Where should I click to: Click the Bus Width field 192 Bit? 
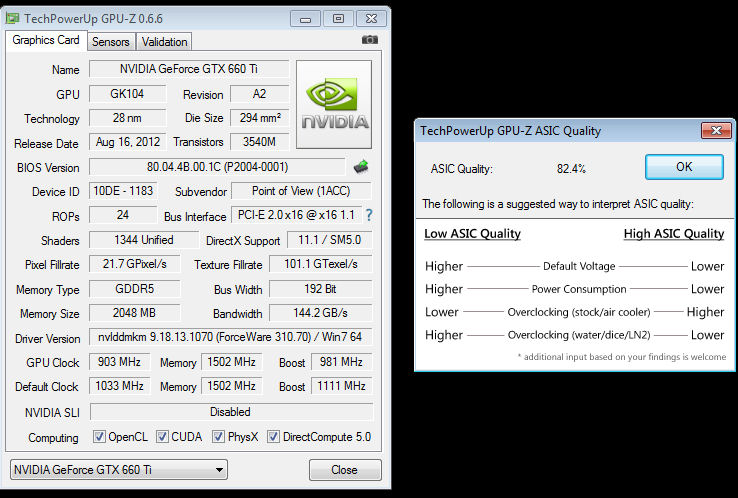[x=321, y=289]
